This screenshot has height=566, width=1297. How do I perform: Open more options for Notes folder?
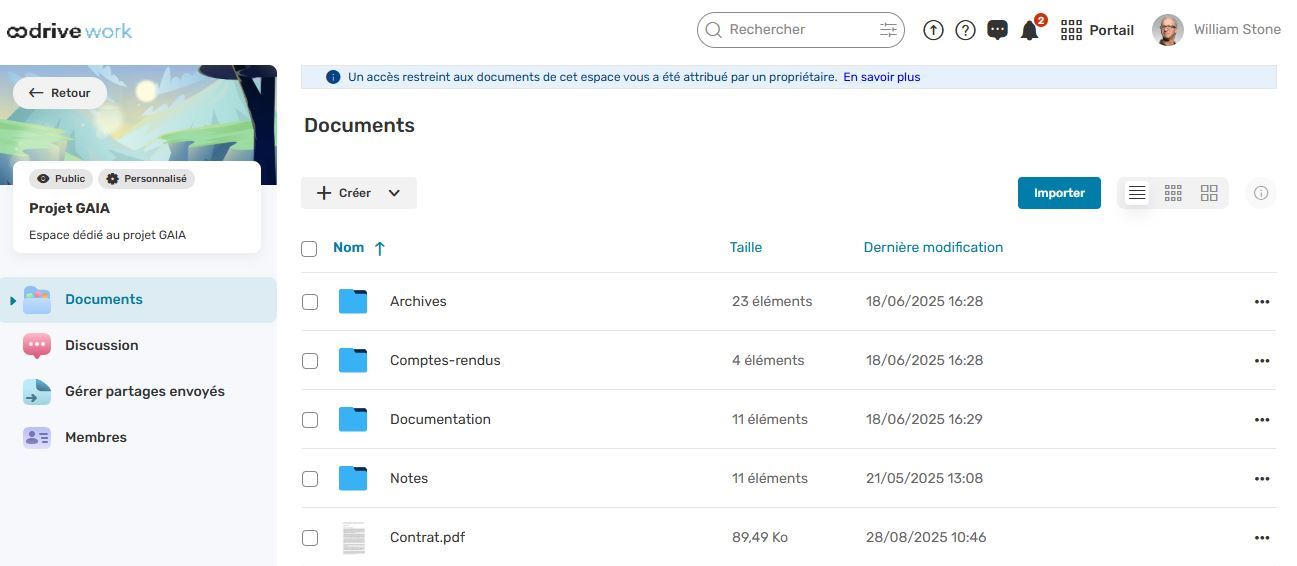pyautogui.click(x=1261, y=479)
